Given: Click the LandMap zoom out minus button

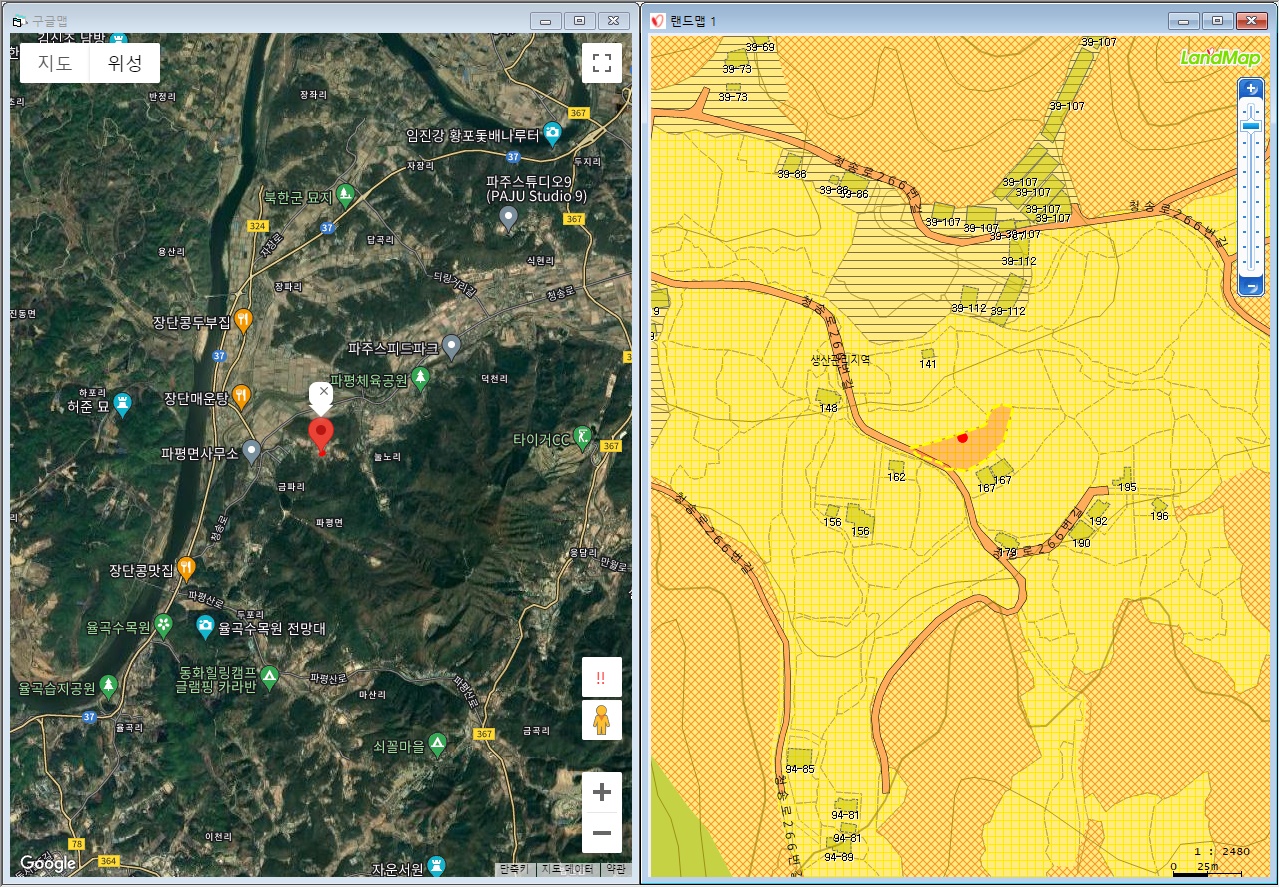Looking at the screenshot, I should coord(1250,287).
